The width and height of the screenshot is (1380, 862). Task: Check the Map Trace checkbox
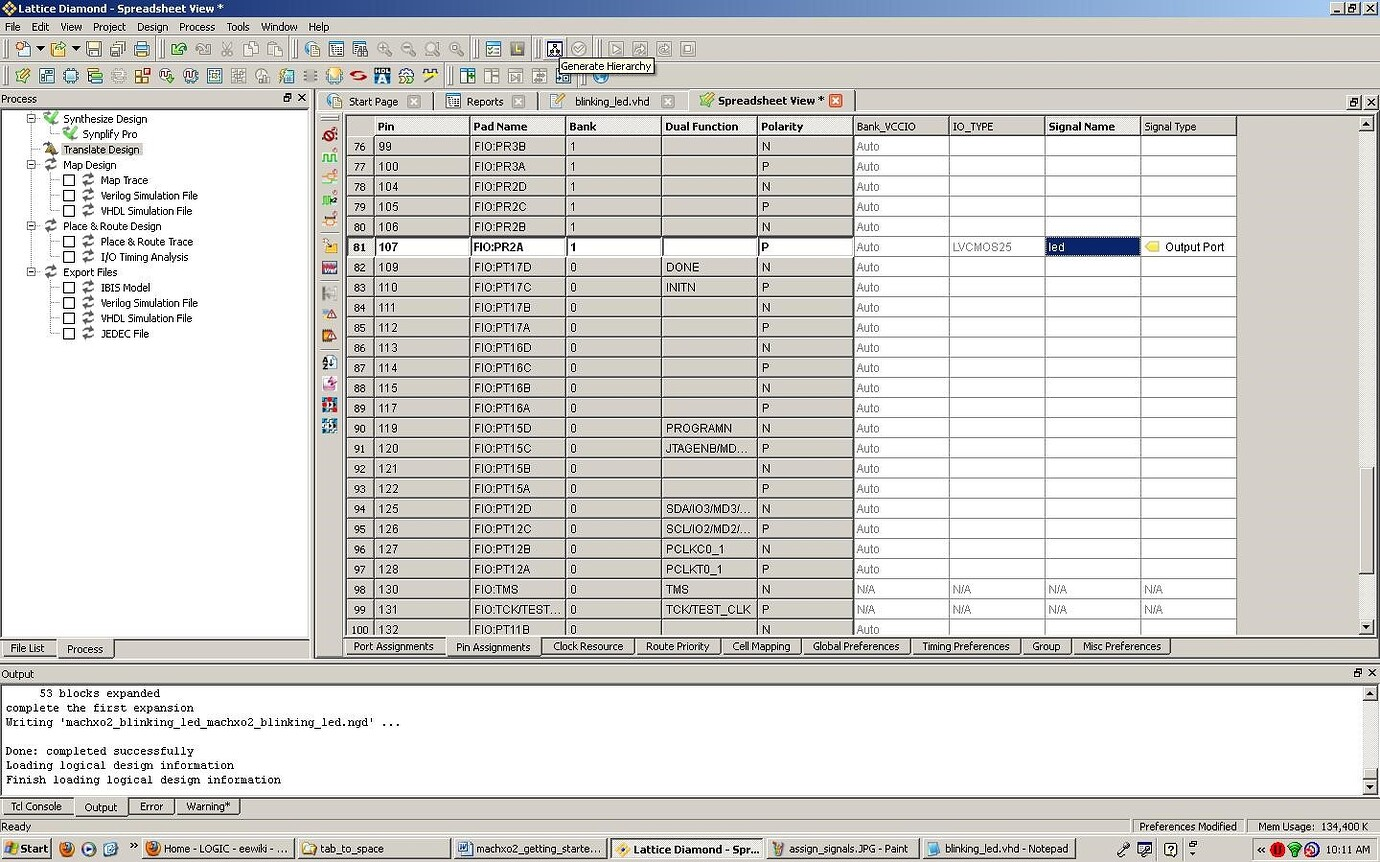[69, 181]
